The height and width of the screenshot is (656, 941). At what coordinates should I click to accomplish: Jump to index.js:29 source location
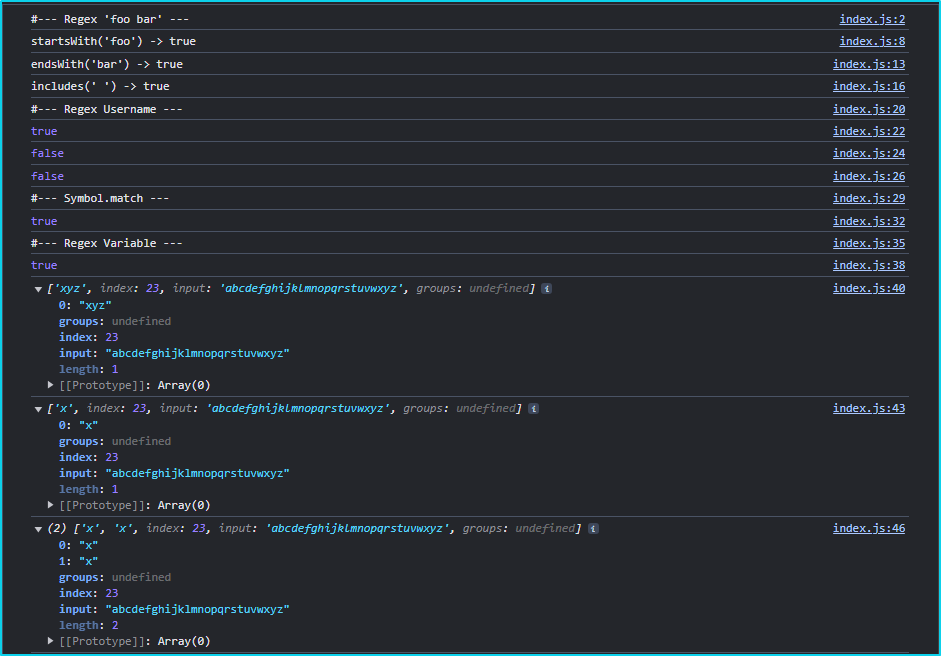869,198
